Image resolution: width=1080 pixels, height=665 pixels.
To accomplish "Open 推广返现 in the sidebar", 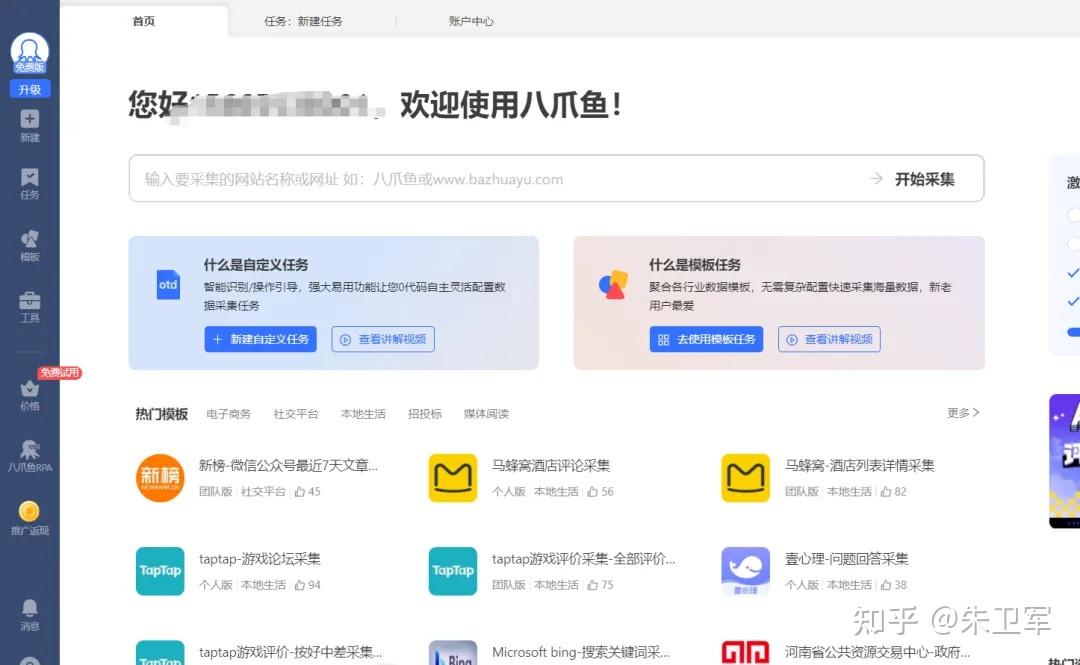I will [x=29, y=512].
